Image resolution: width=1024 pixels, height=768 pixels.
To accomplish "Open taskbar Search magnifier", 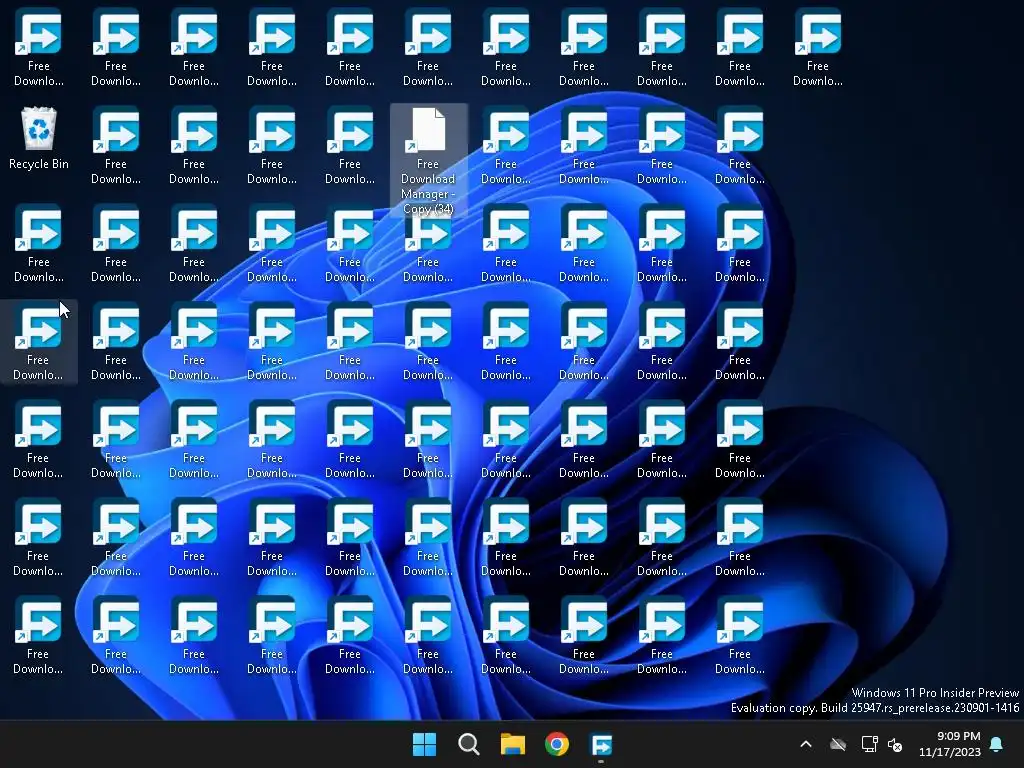I will (469, 744).
